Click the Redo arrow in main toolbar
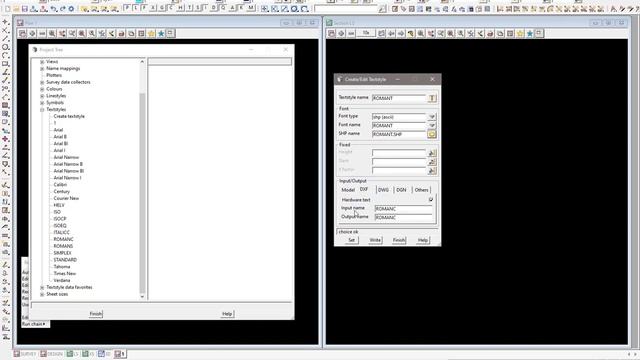 (62, 9)
